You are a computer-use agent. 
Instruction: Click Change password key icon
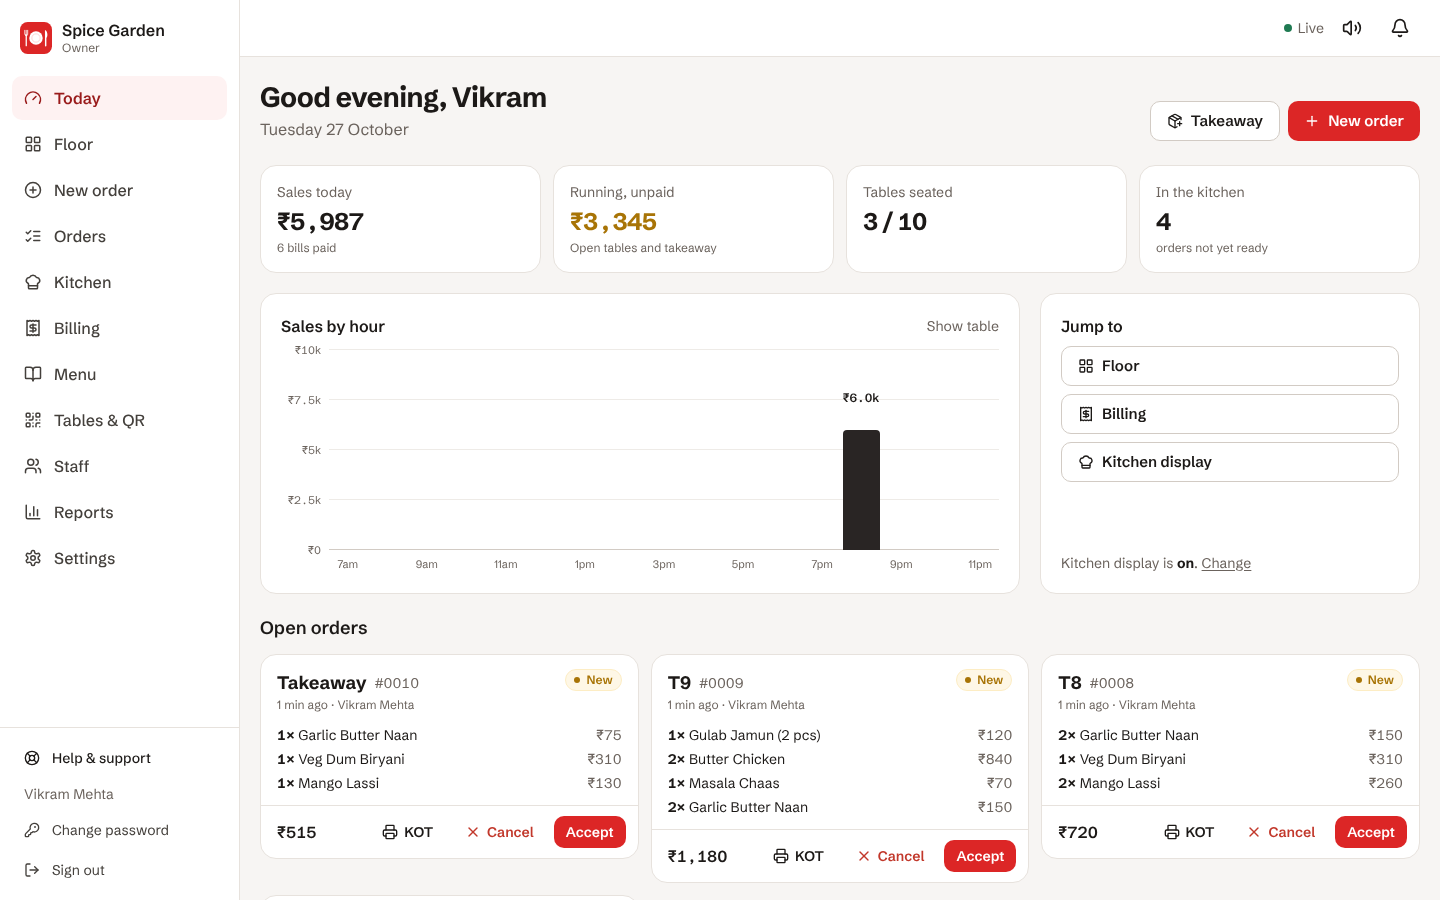tap(32, 830)
